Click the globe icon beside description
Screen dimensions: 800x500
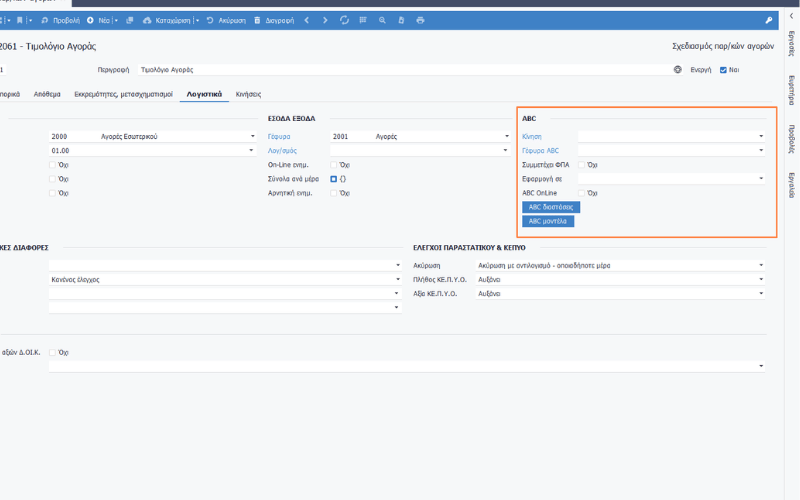[678, 69]
